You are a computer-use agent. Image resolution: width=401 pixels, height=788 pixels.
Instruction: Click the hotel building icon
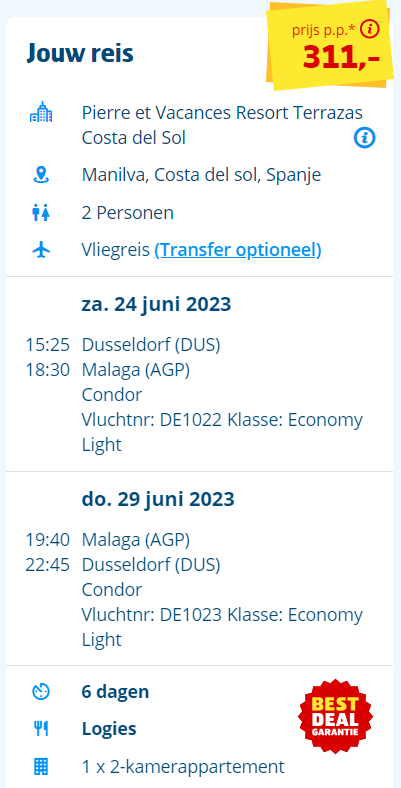click(41, 113)
